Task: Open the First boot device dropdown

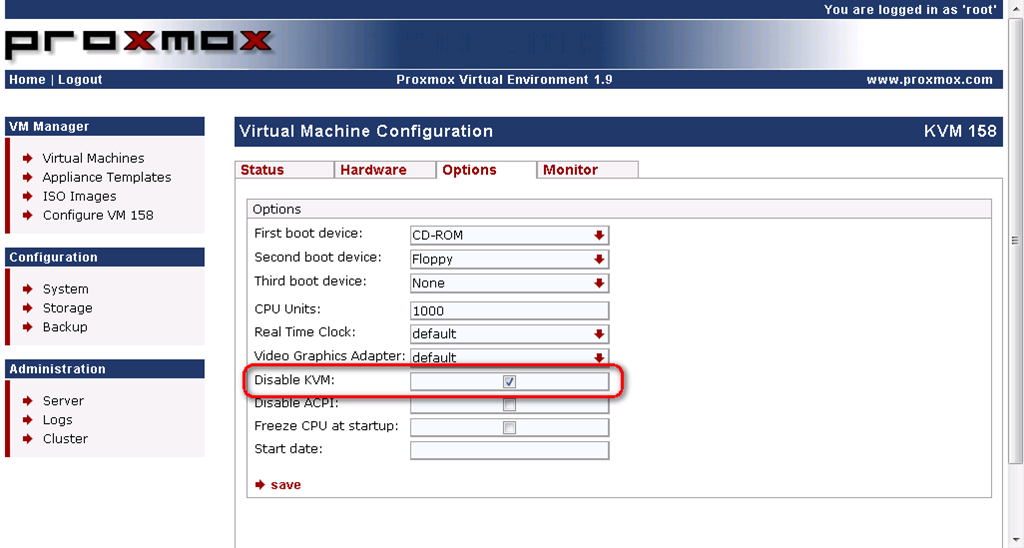Action: click(x=509, y=235)
